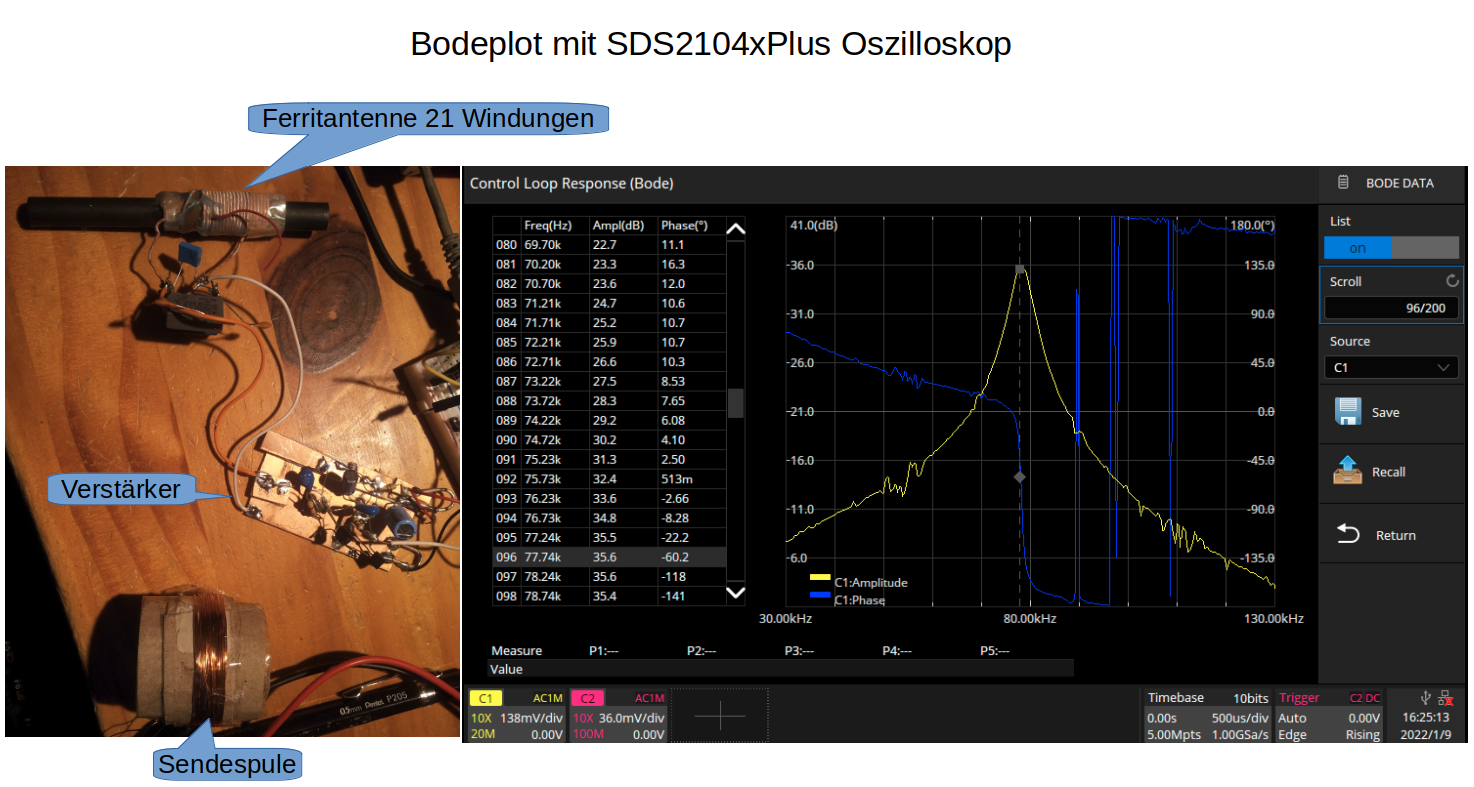Click the Save floppy disk icon
1474x787 pixels.
click(1348, 412)
